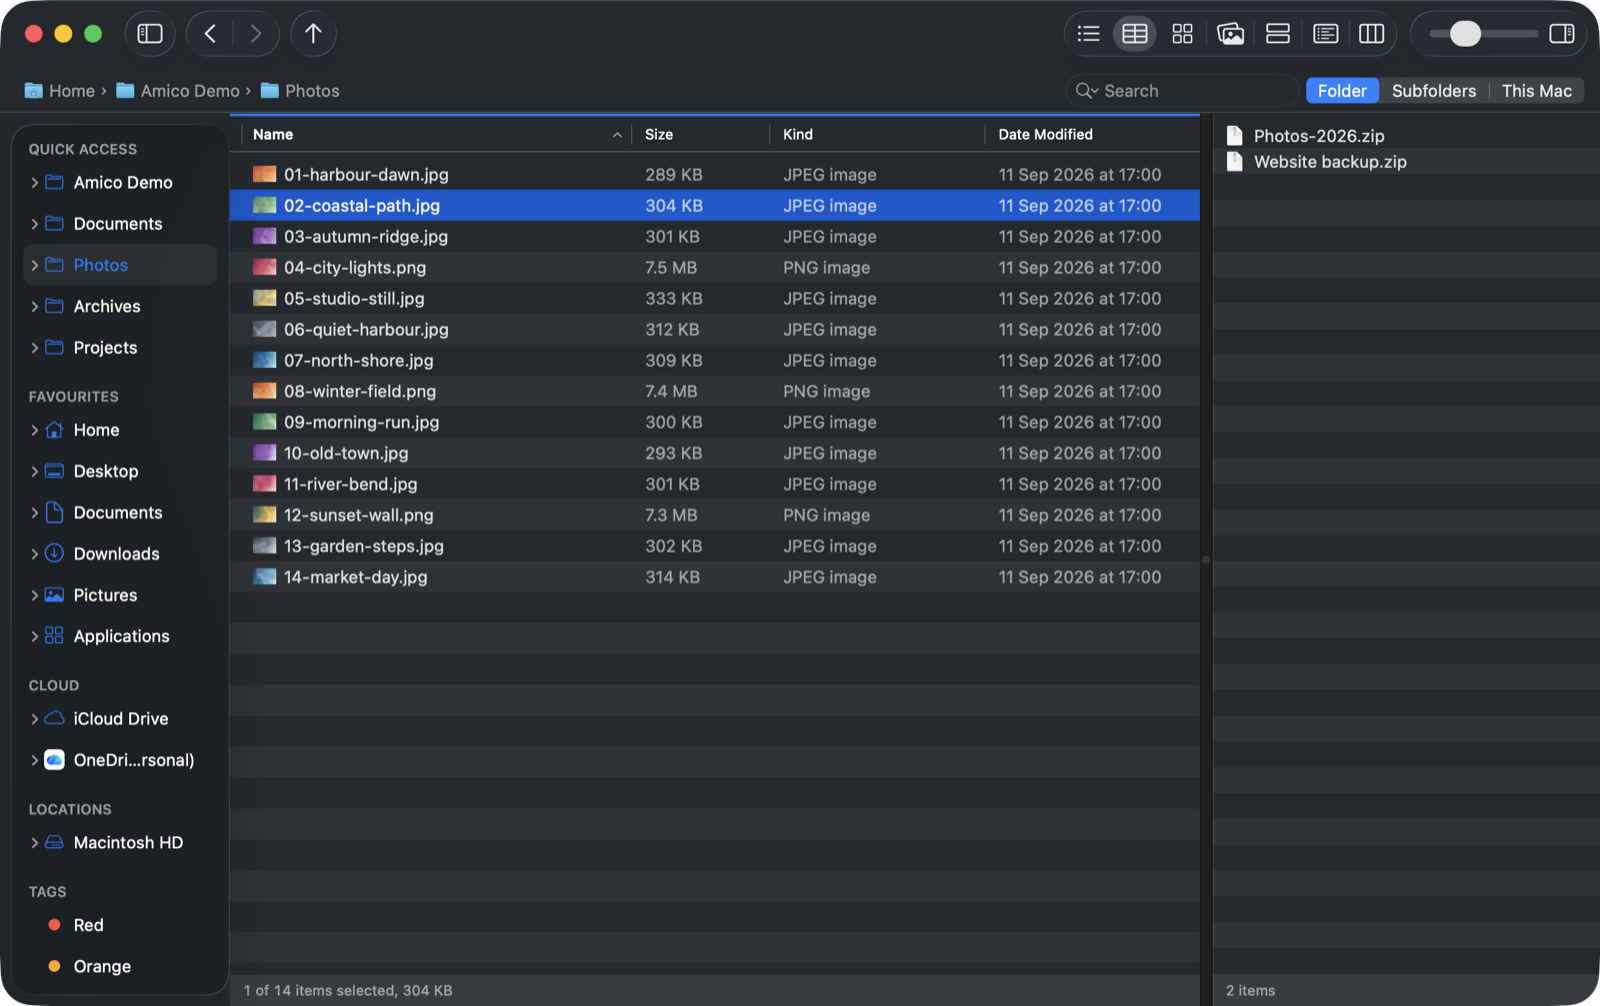Click the Desktop icon in Favourites

(55, 471)
